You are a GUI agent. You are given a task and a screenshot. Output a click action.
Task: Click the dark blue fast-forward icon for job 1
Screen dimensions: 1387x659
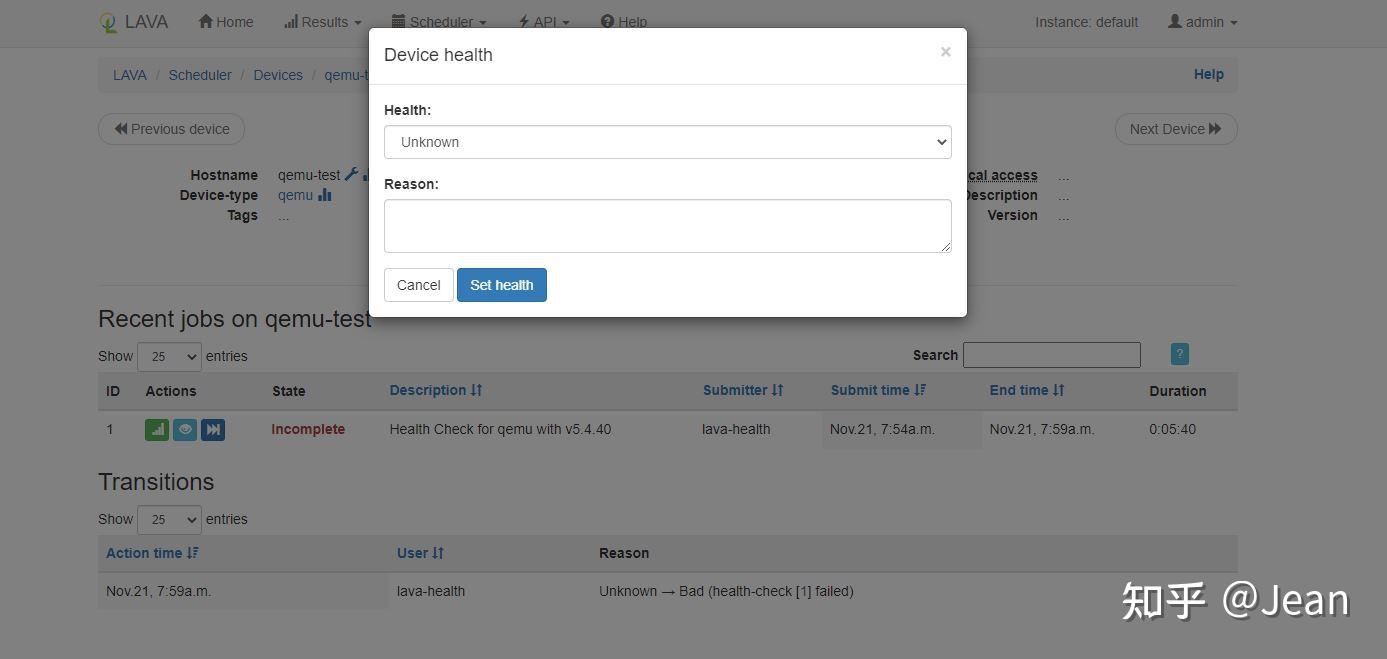(x=213, y=430)
